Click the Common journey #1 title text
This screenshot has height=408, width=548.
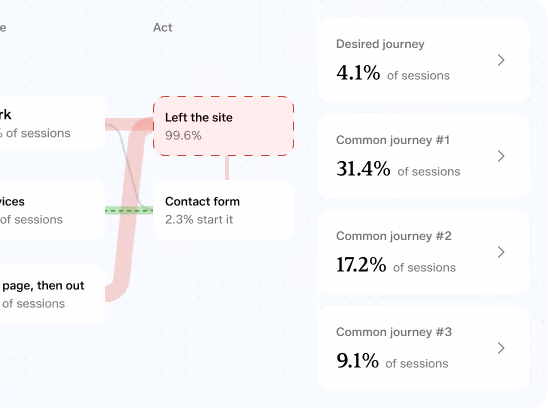[393, 140]
